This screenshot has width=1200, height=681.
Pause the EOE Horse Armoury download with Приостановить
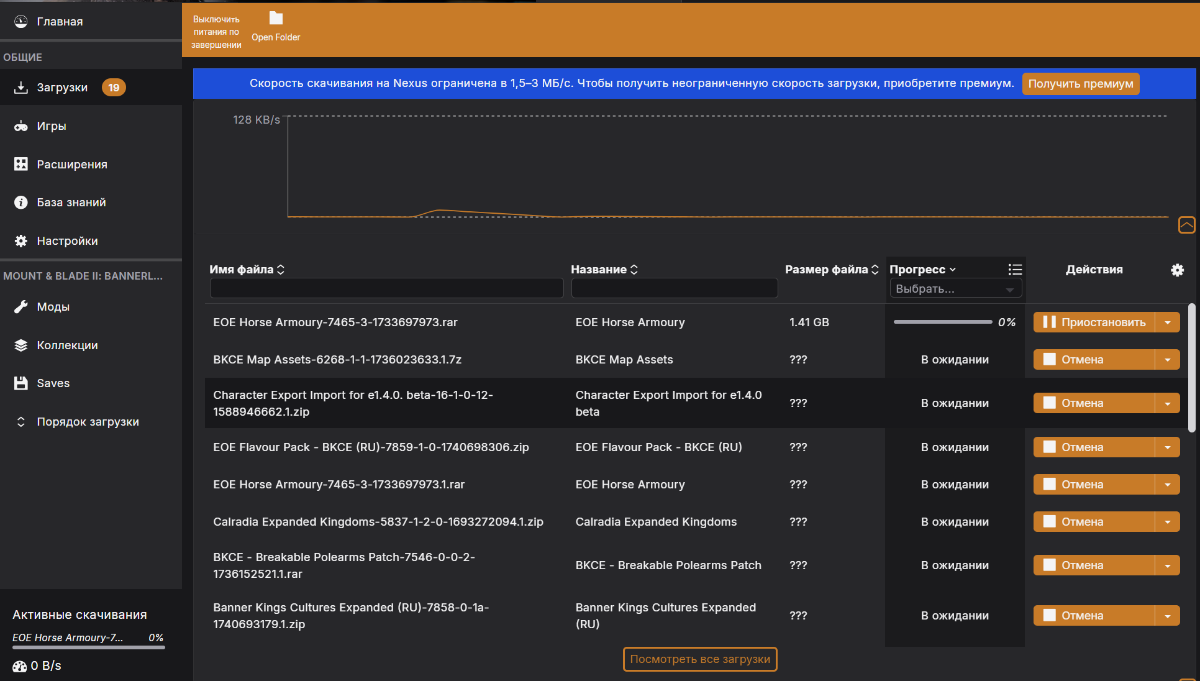point(1094,322)
